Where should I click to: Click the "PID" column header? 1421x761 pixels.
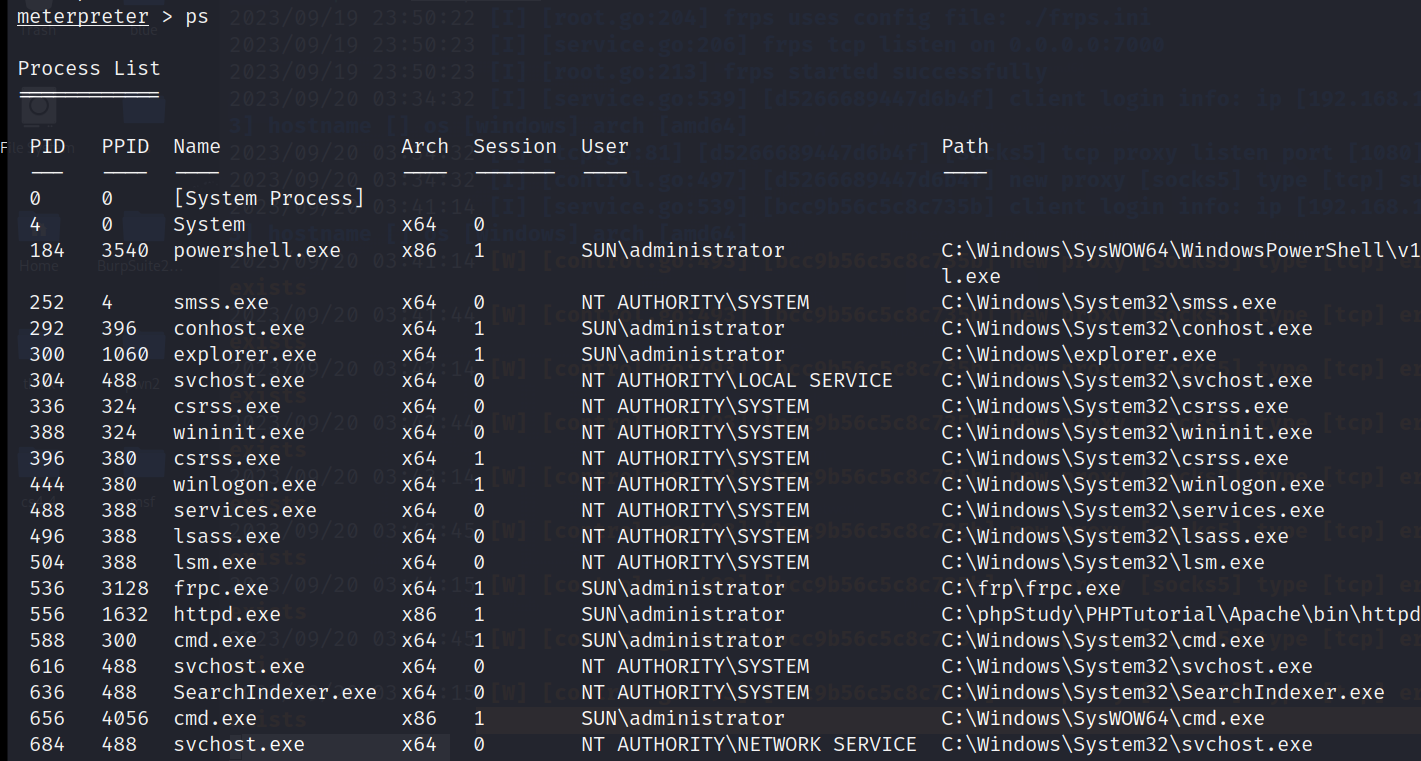tap(47, 146)
